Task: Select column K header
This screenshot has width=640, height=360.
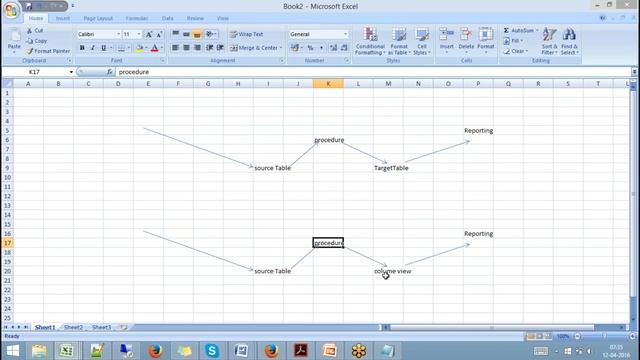Action: [328, 84]
